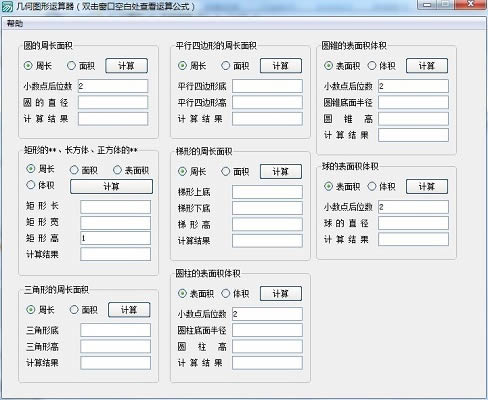This screenshot has height=400, width=488.
Task: Click the 梯形上底 input field
Action: [x=267, y=192]
